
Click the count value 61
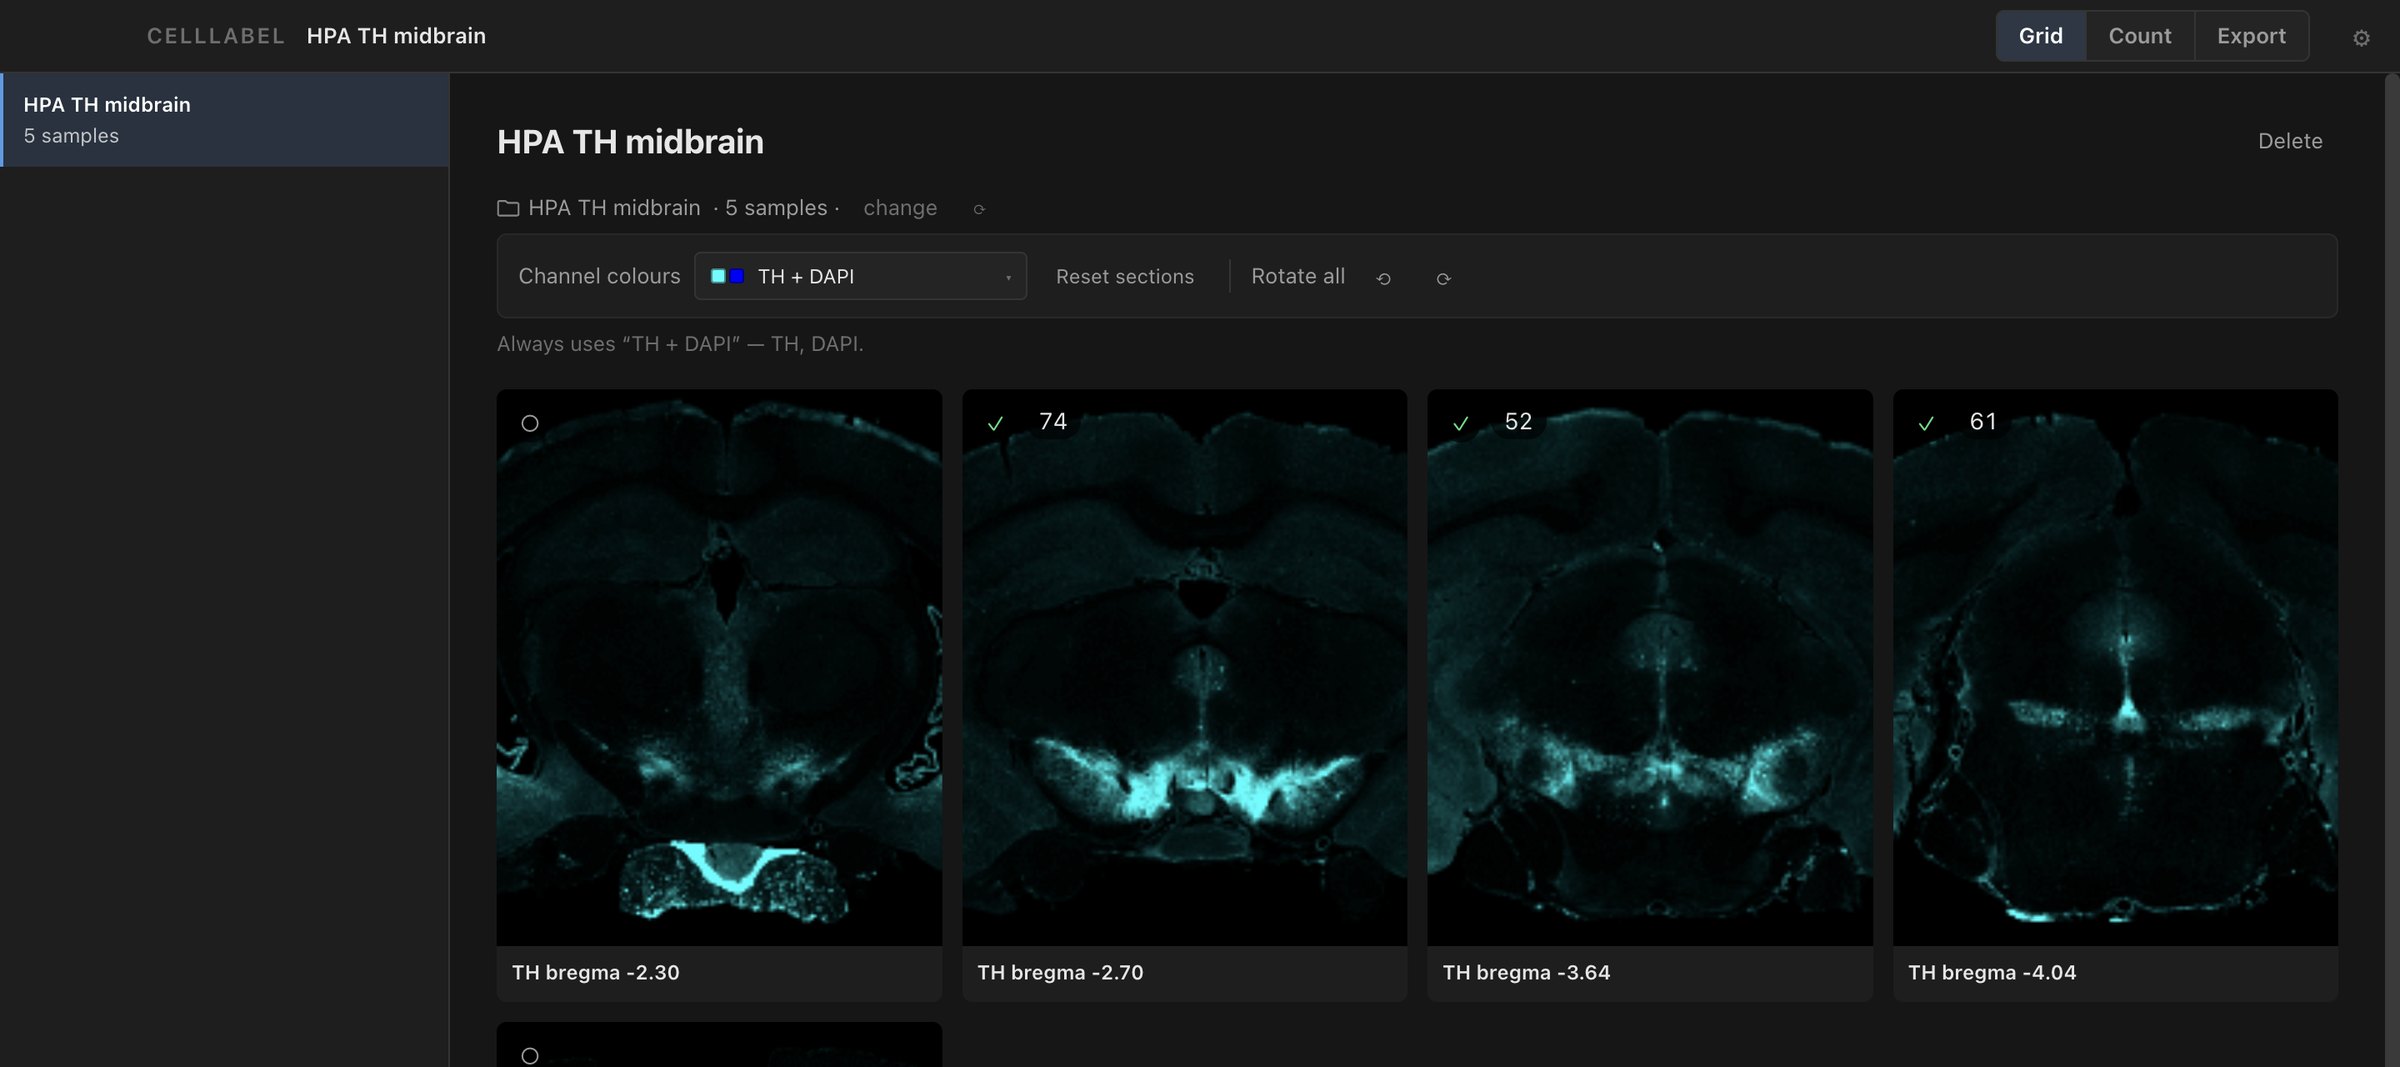point(1983,422)
